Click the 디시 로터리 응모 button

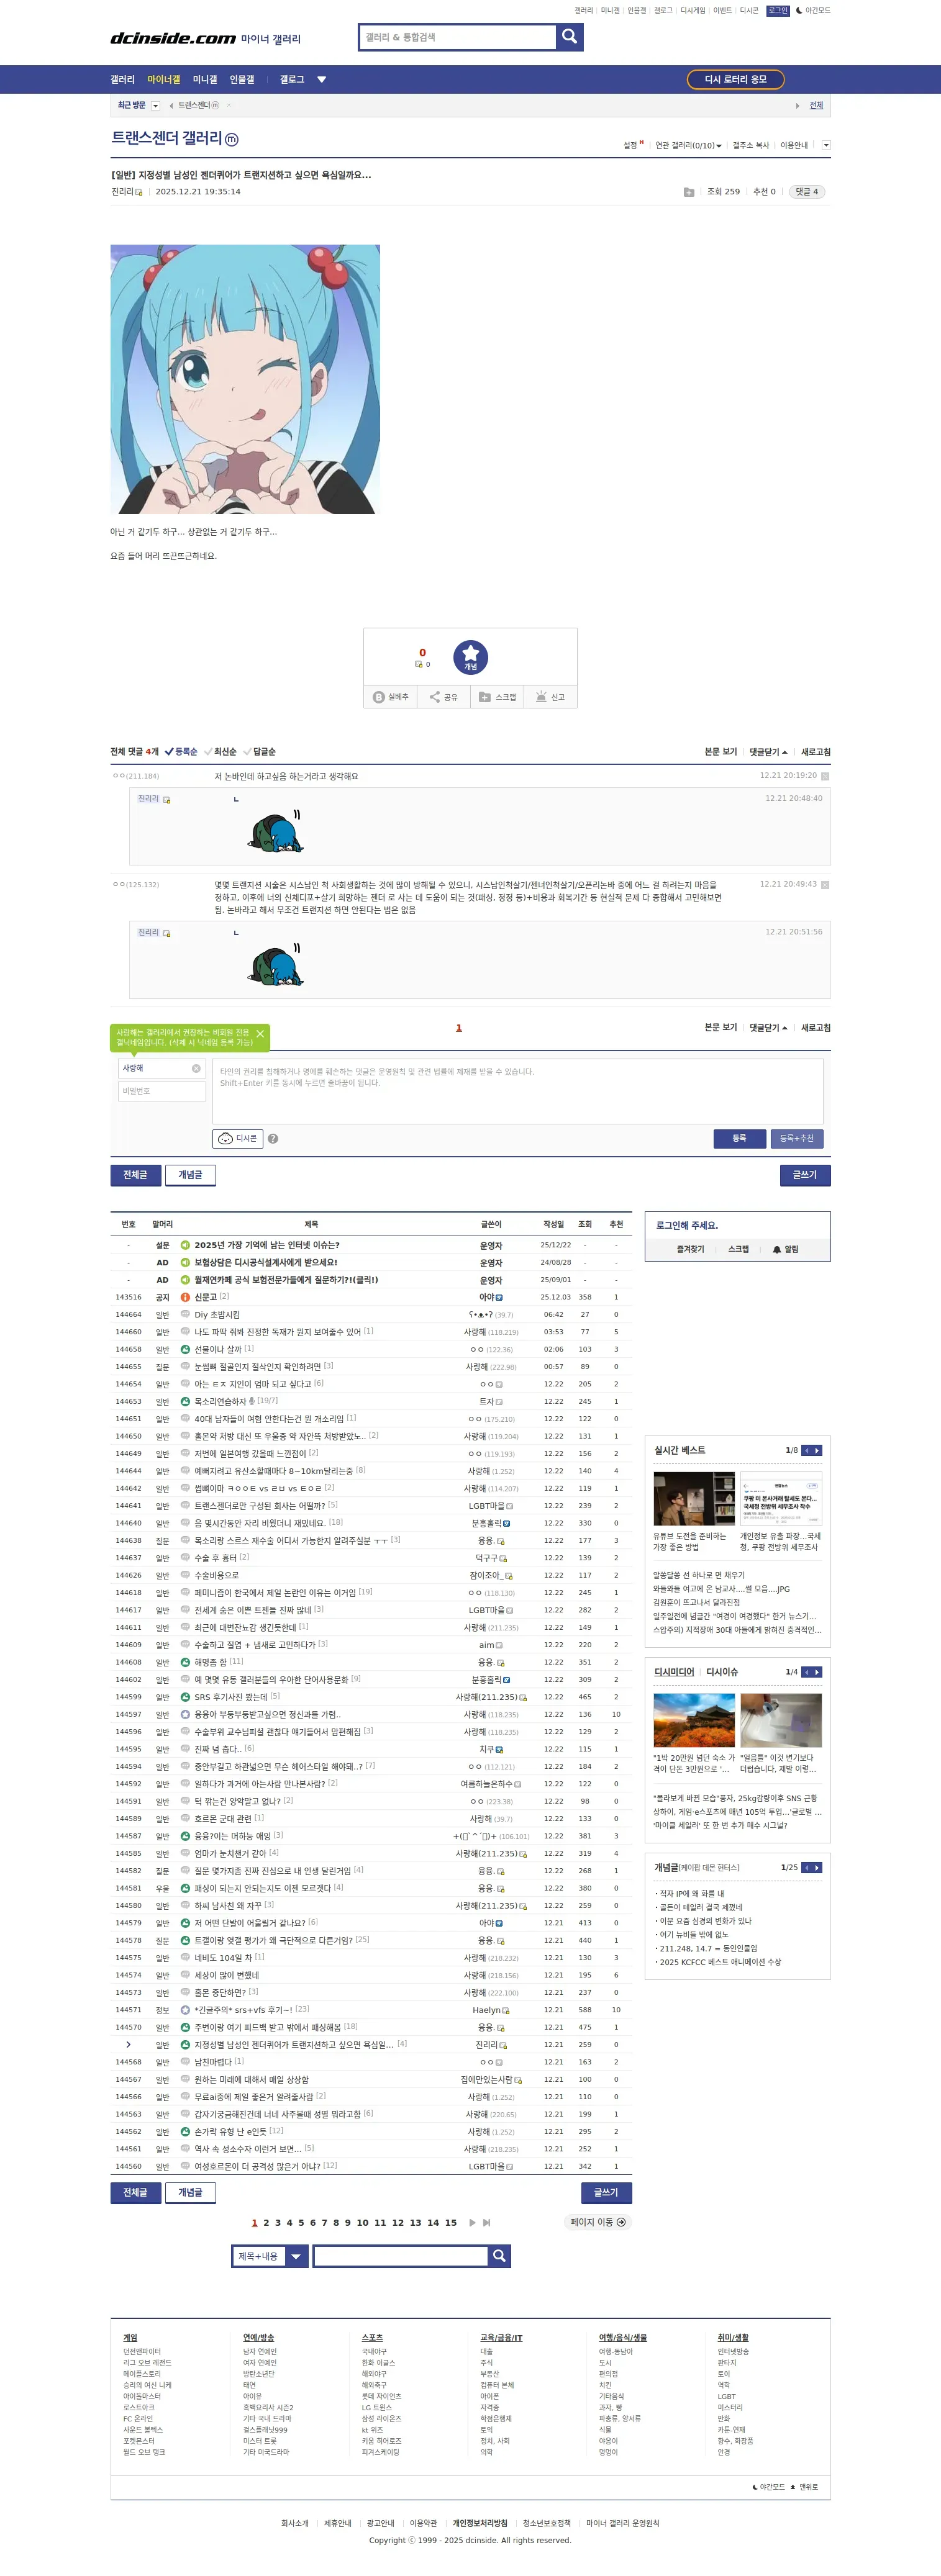tap(736, 79)
